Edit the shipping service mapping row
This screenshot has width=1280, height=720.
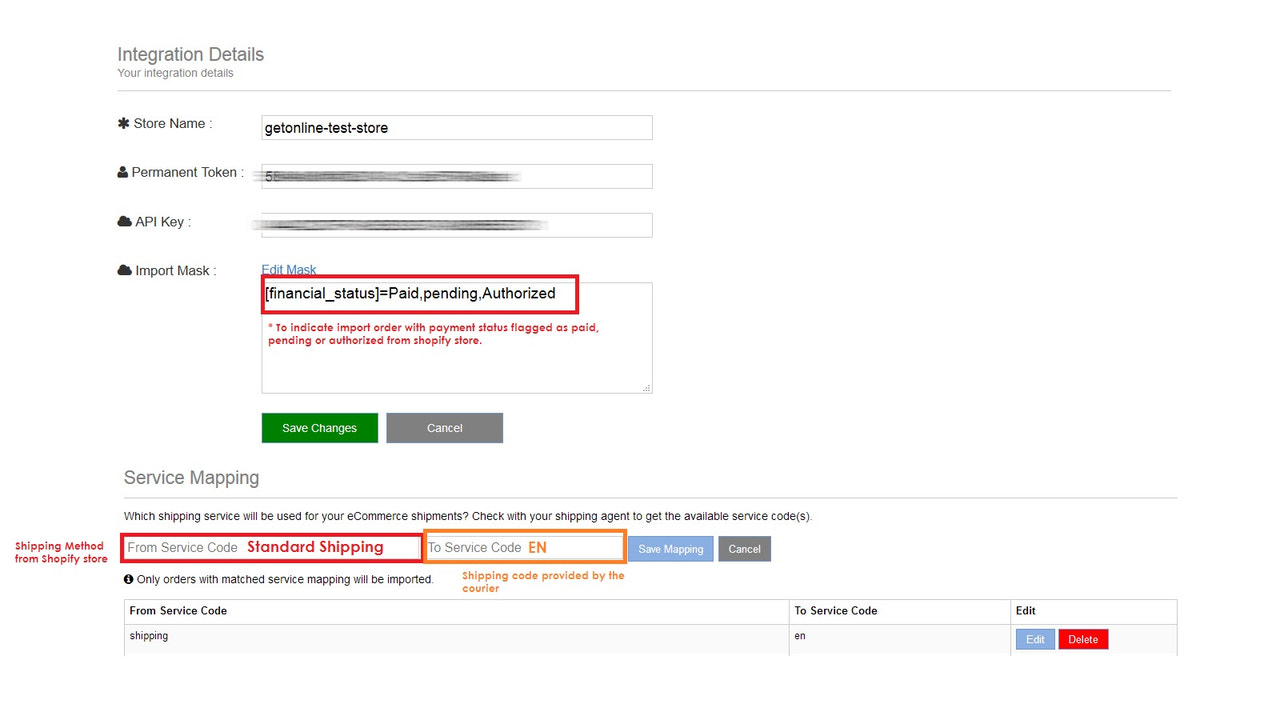[1034, 638]
